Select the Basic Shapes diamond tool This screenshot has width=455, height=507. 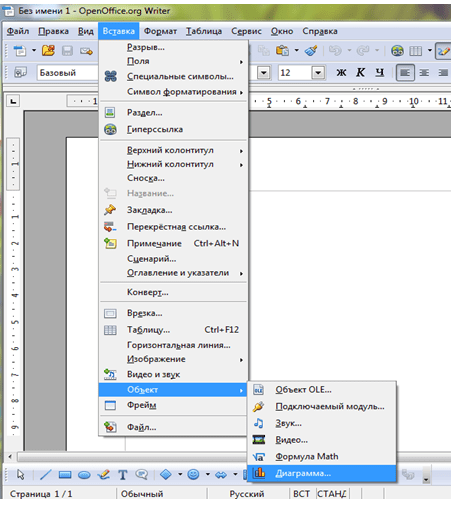[166, 475]
